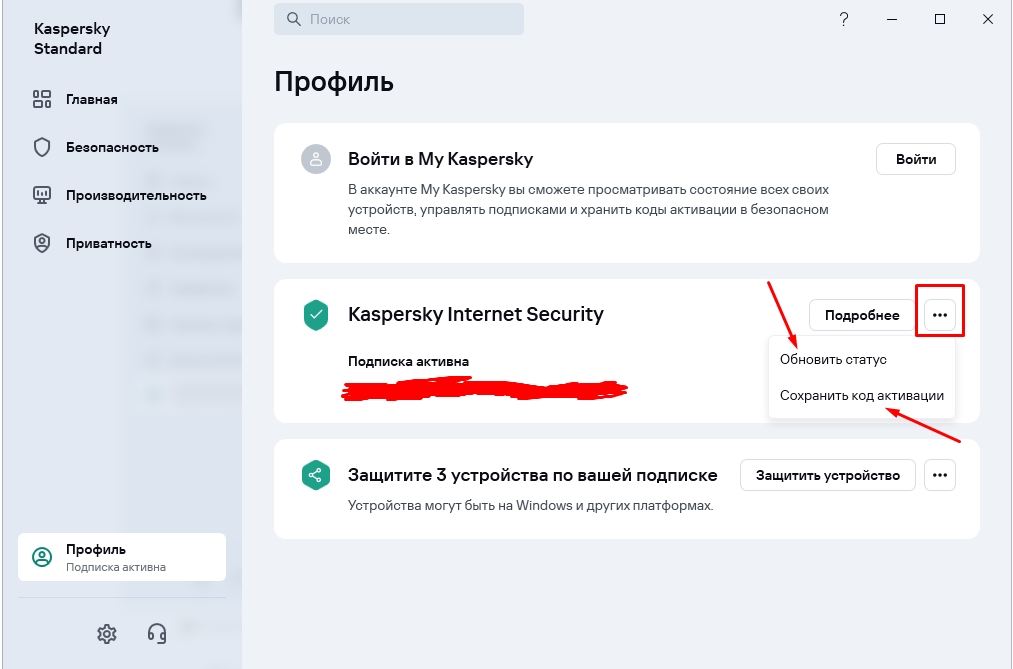Choose "Обновить статус" from the menu
The image size is (1013, 669).
(833, 359)
